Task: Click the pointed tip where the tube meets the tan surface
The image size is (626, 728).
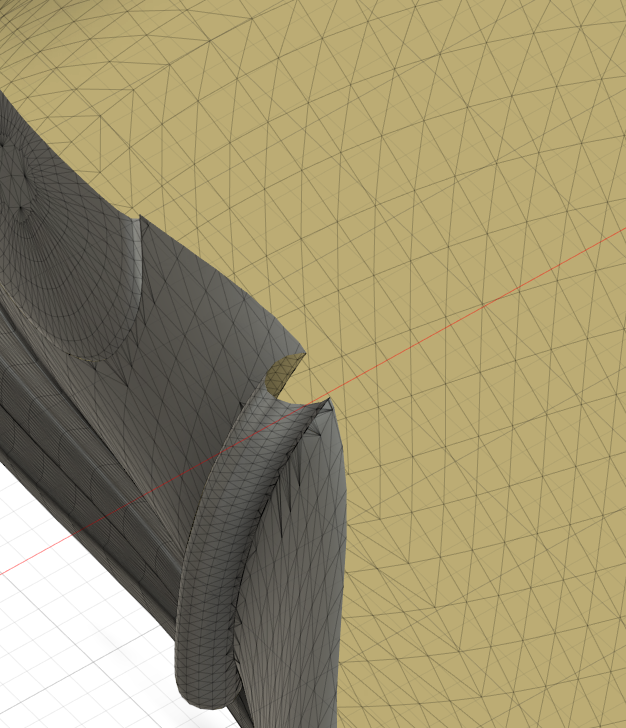Action: [327, 401]
